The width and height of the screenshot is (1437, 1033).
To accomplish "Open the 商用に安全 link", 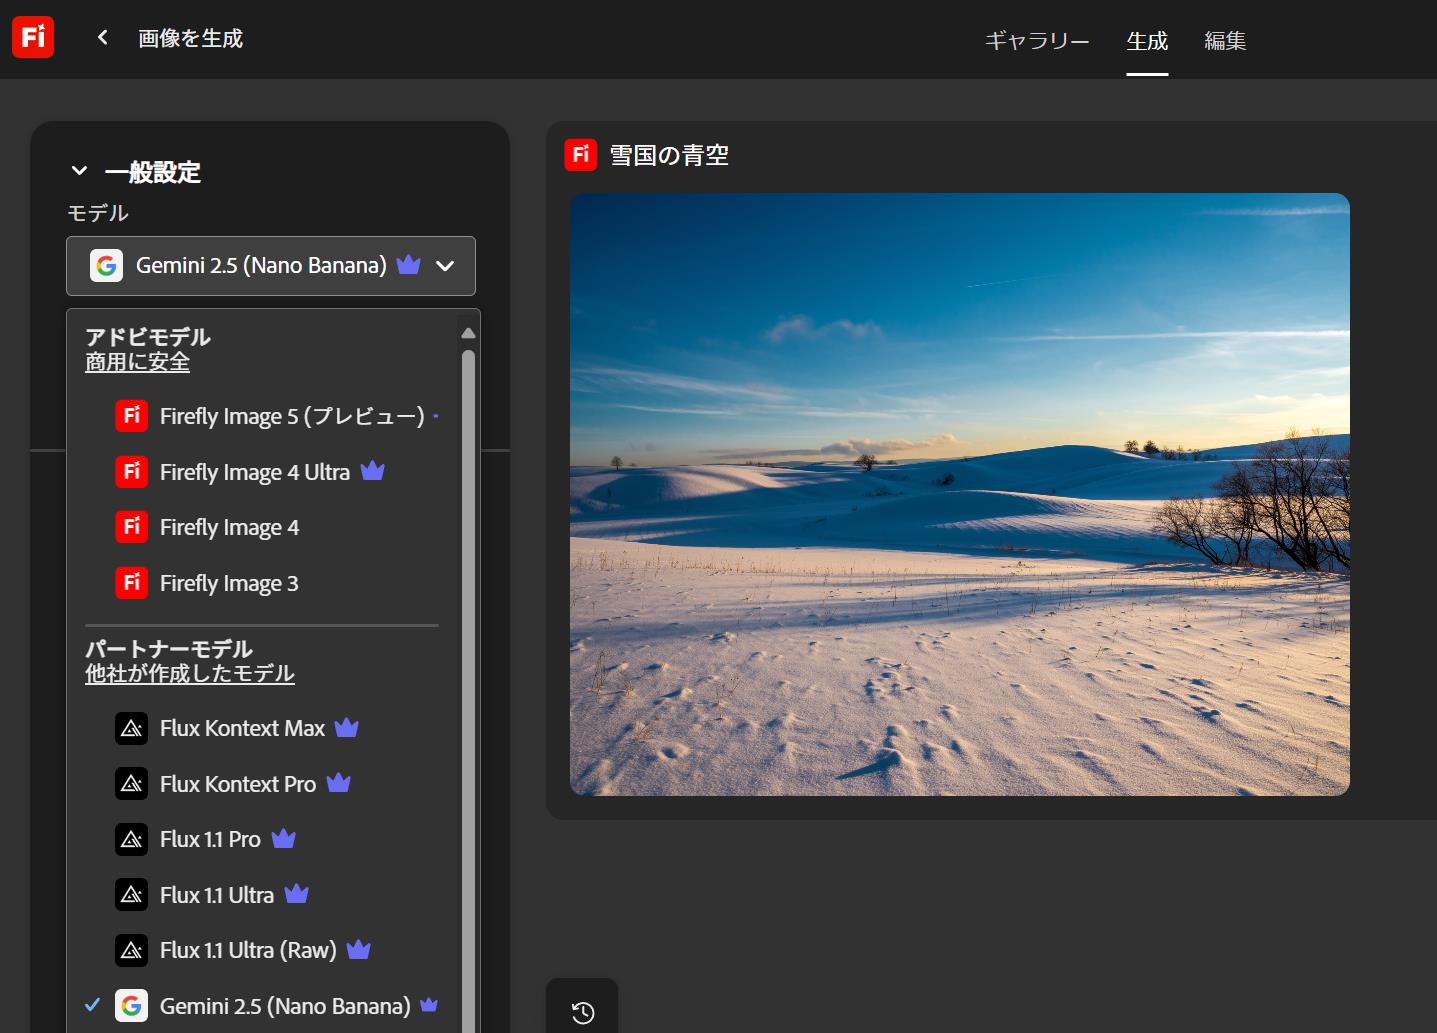I will (x=137, y=361).
